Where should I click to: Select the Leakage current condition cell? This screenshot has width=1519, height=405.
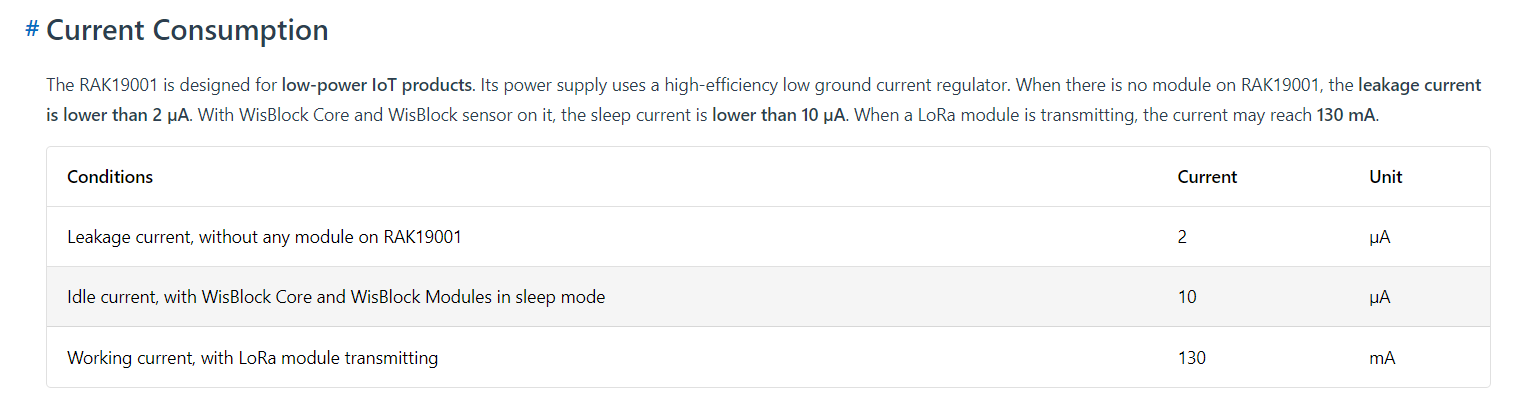click(x=264, y=237)
